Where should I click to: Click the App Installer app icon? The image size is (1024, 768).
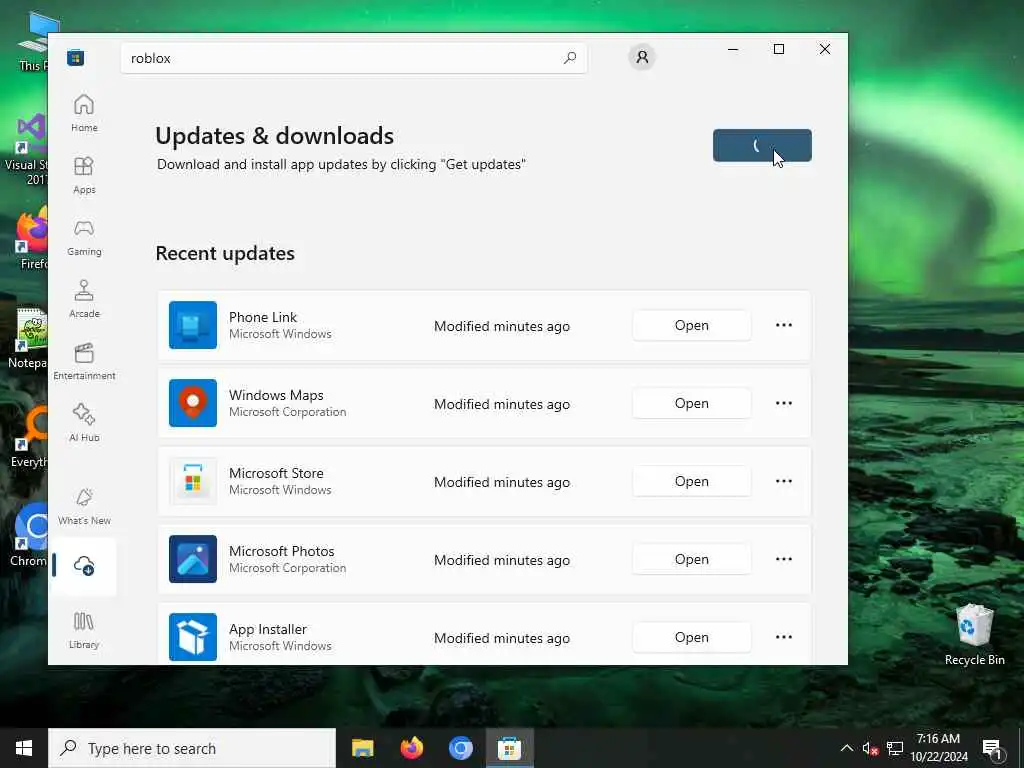click(x=193, y=637)
